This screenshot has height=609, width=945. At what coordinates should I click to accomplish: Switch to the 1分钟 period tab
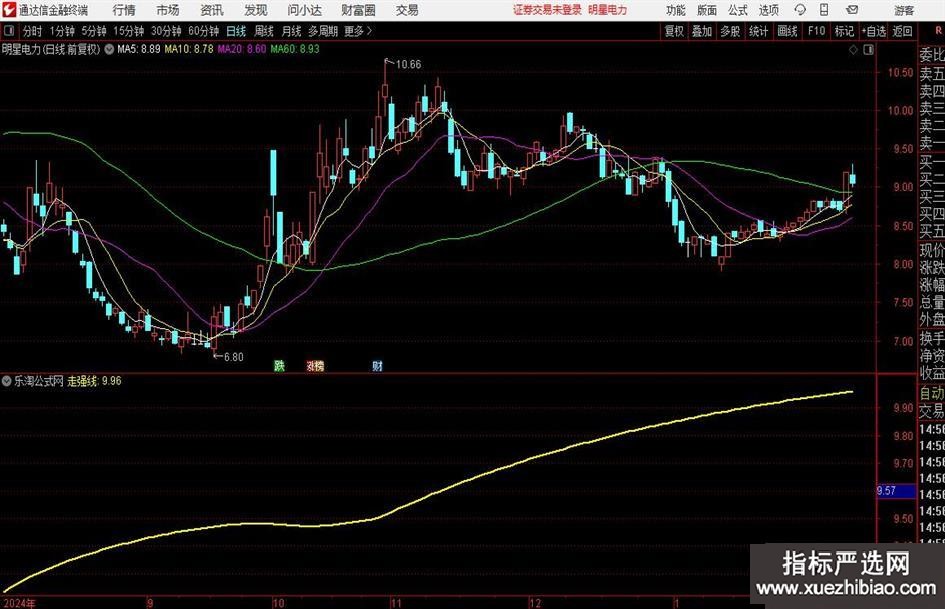pos(62,31)
